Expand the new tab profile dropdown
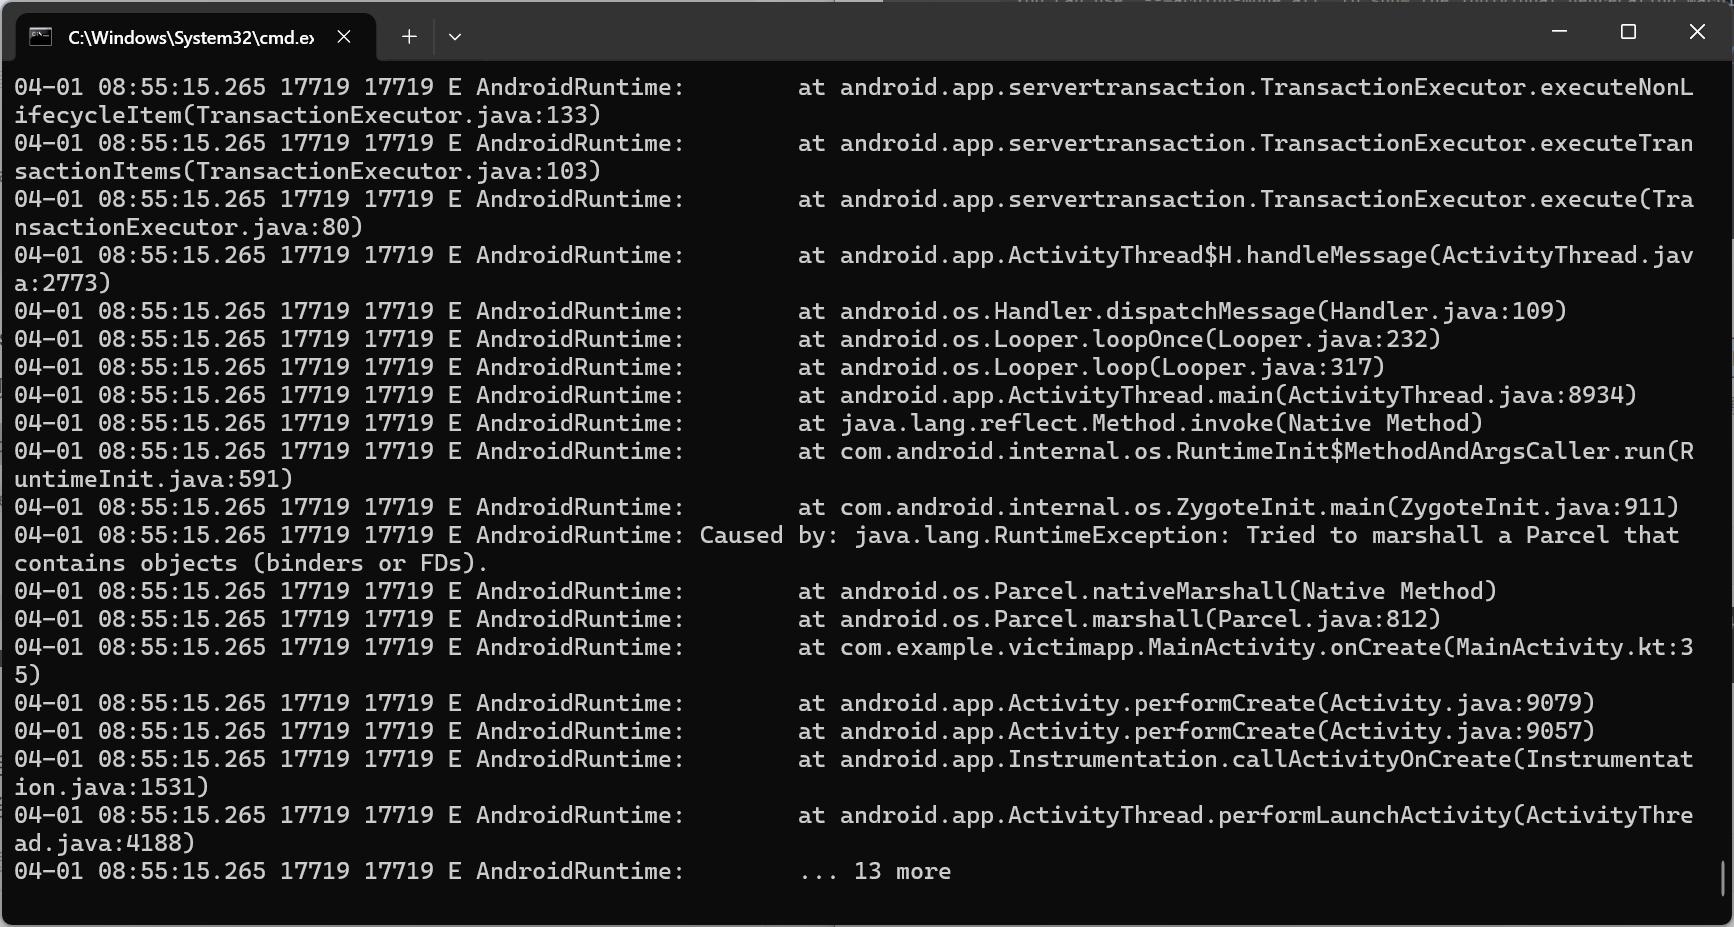This screenshot has height=927, width=1734. (455, 37)
